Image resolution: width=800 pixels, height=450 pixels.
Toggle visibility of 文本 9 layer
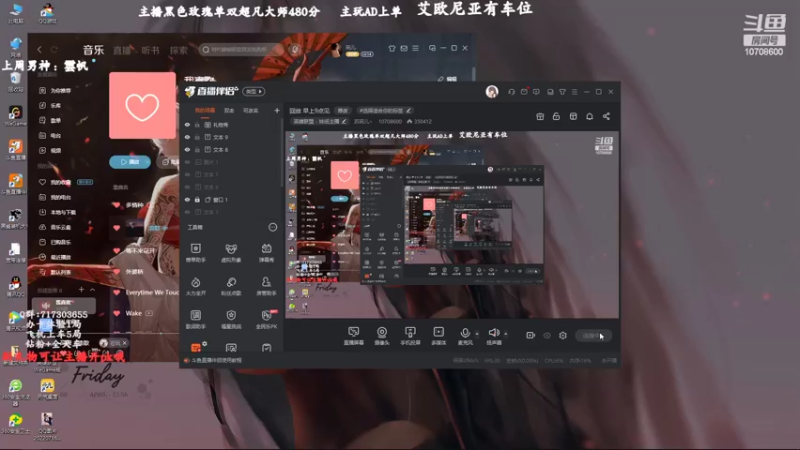click(x=187, y=137)
